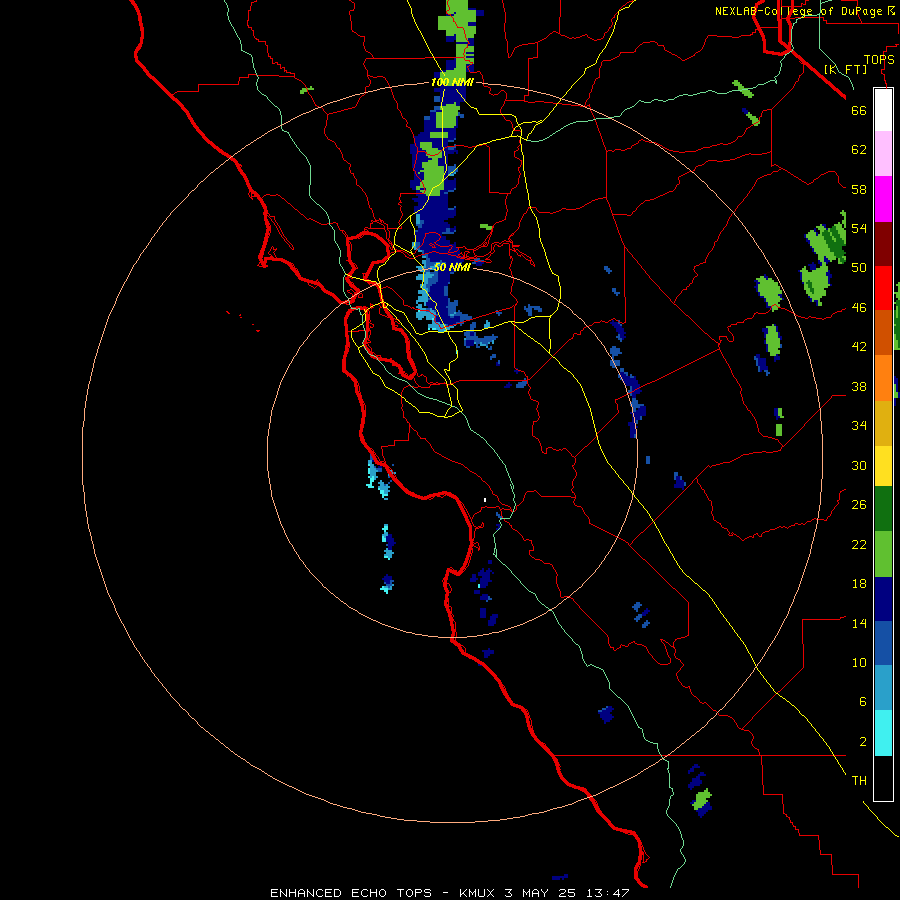
Task: Click the '54' legend value
Action: (859, 228)
